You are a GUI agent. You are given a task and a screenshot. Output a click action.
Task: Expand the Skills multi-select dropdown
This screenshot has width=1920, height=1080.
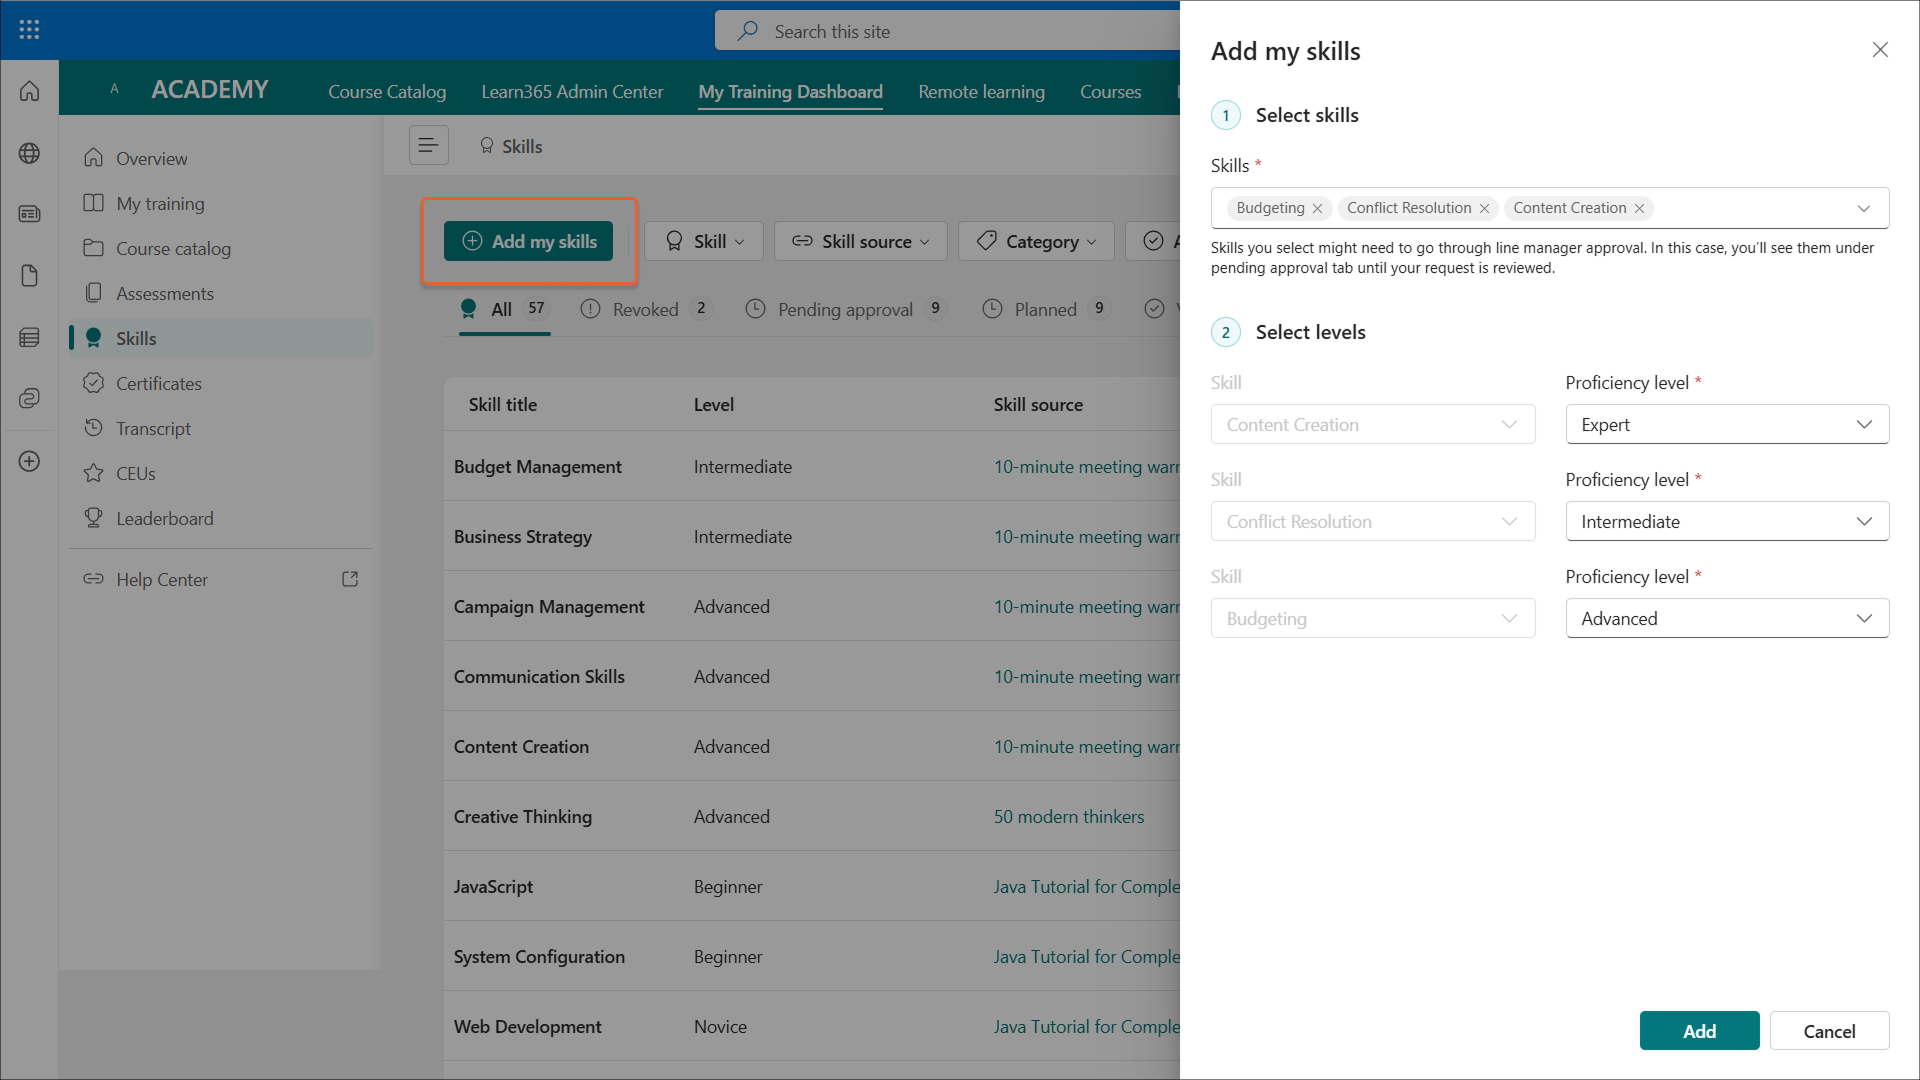click(x=1863, y=208)
